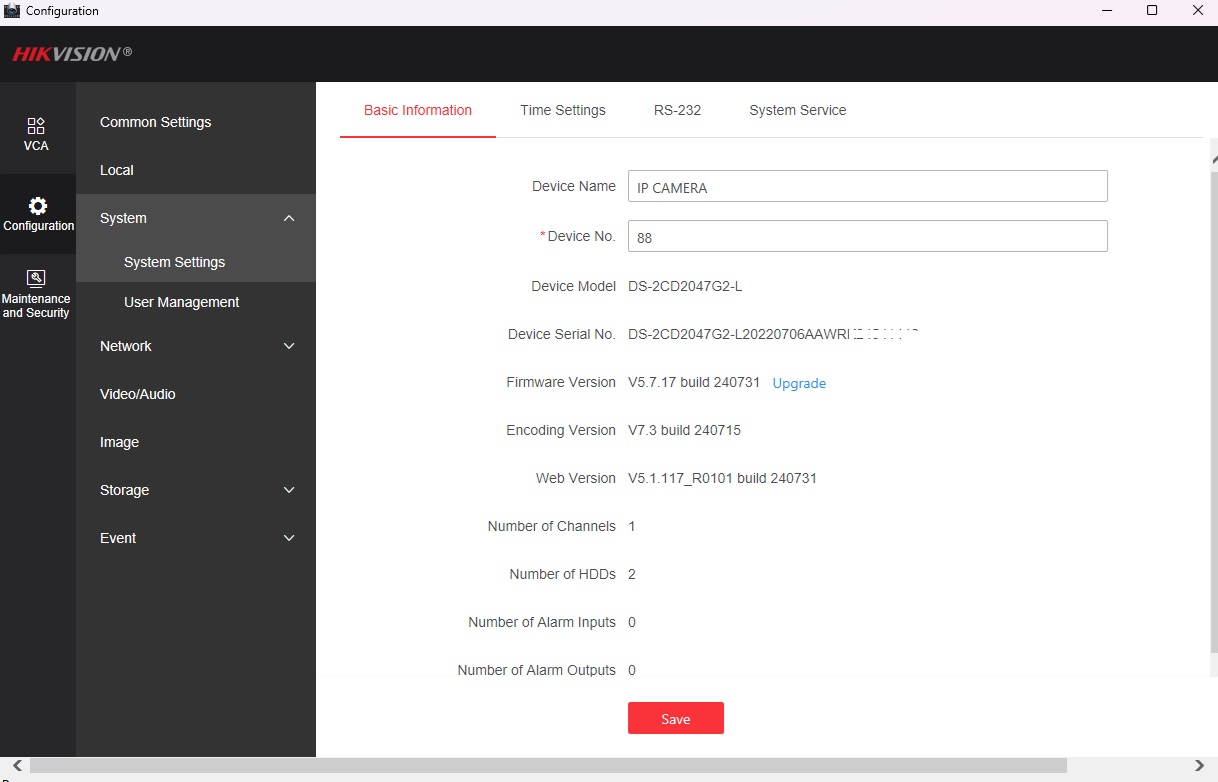Open the VCA panel icon
Screen dimensions: 1218x782
click(x=36, y=126)
